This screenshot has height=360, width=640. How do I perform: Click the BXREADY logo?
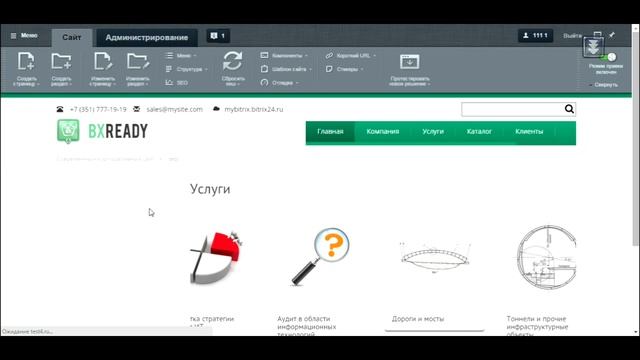(102, 131)
